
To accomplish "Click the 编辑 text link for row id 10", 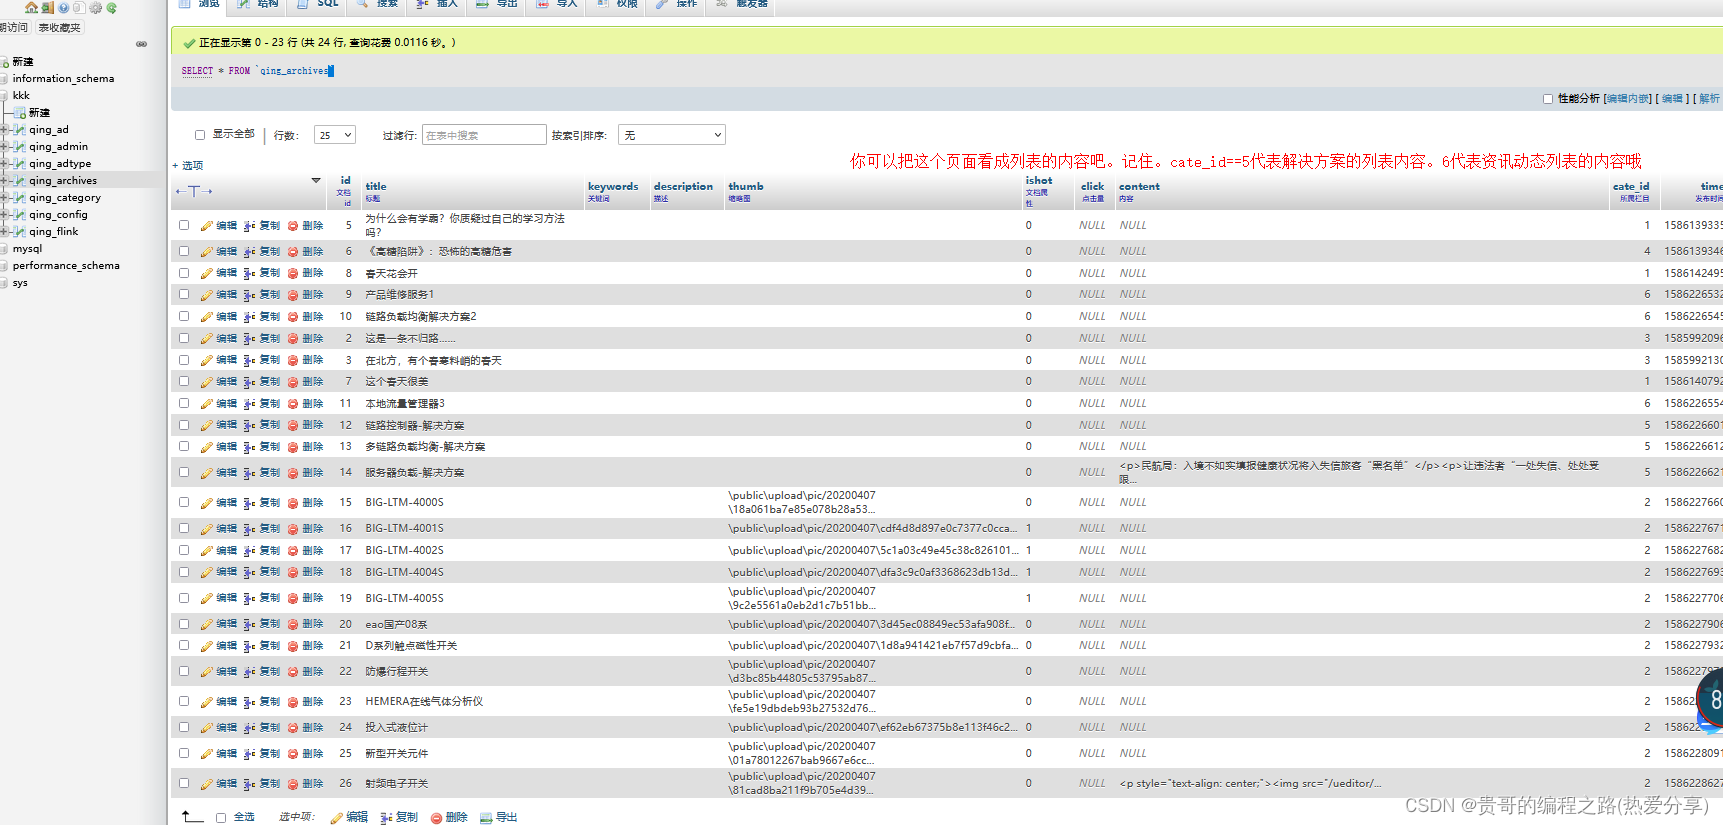I will [x=227, y=317].
